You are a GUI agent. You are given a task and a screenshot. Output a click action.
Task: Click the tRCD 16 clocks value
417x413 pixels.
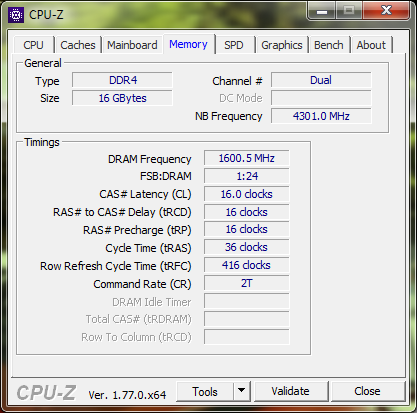tap(247, 212)
